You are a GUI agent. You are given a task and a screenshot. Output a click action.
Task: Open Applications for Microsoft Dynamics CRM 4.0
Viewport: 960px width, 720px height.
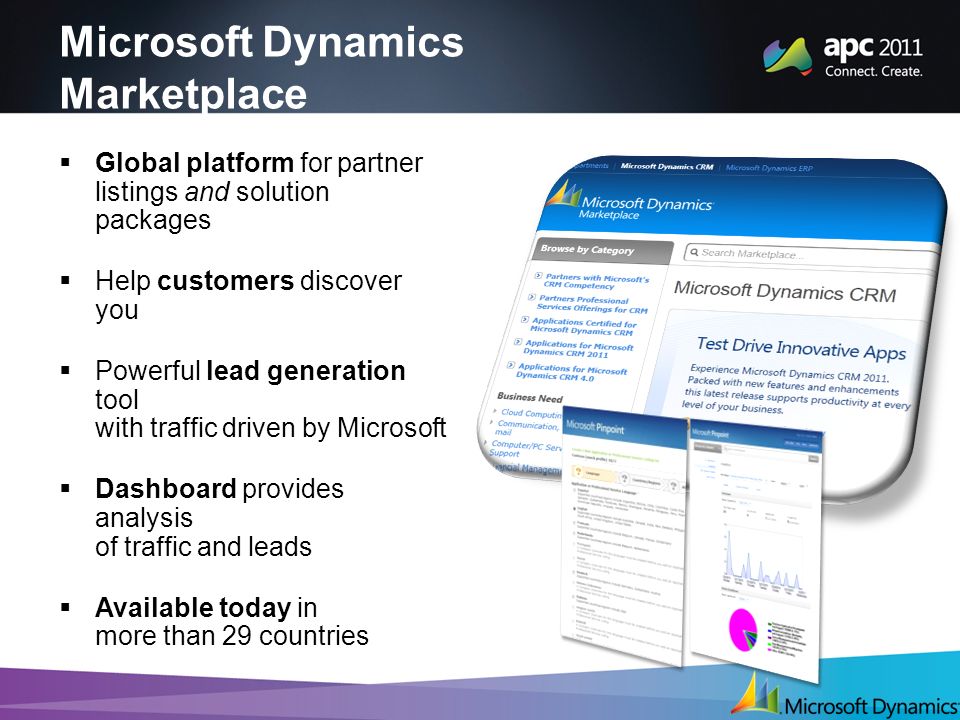[571, 372]
